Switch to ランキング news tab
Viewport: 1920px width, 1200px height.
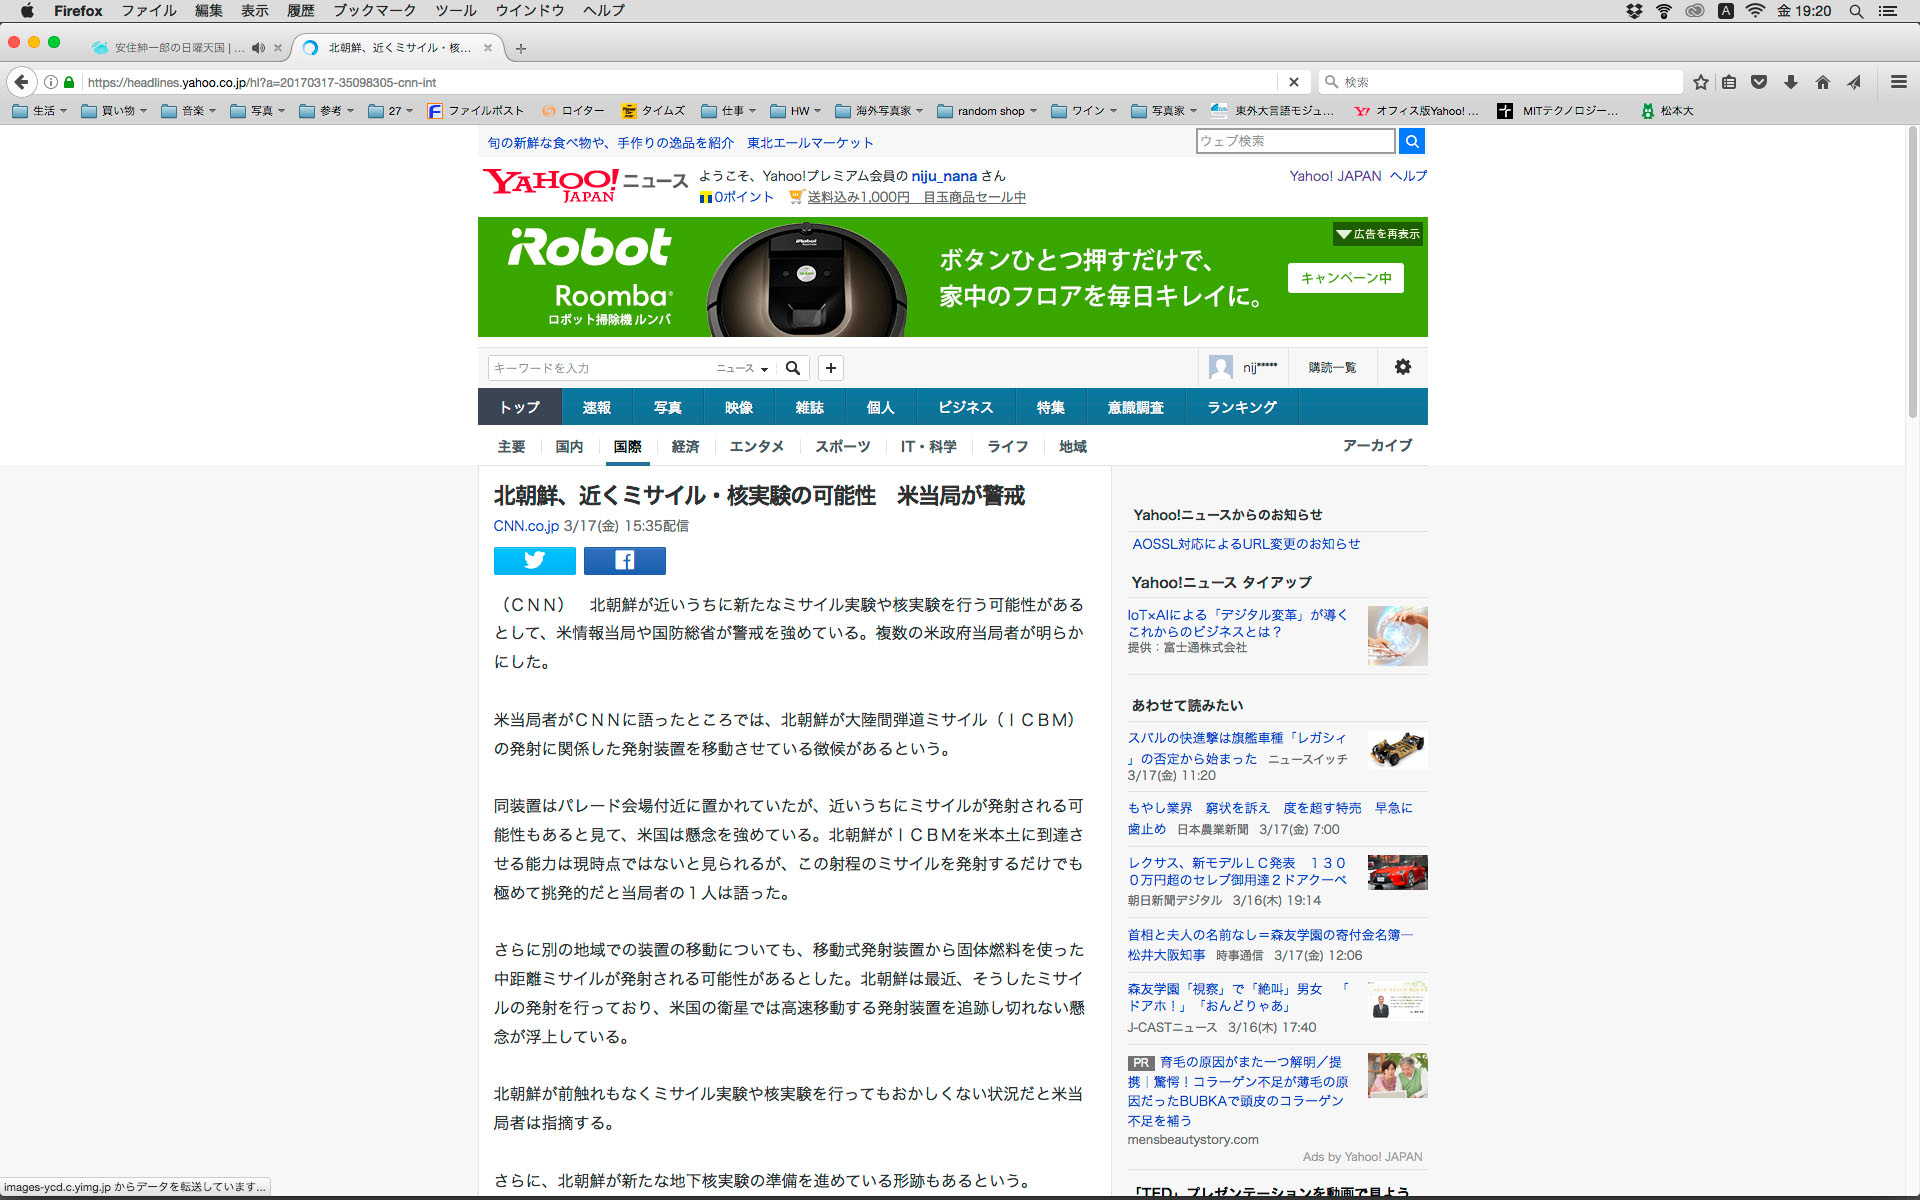pyautogui.click(x=1241, y=407)
